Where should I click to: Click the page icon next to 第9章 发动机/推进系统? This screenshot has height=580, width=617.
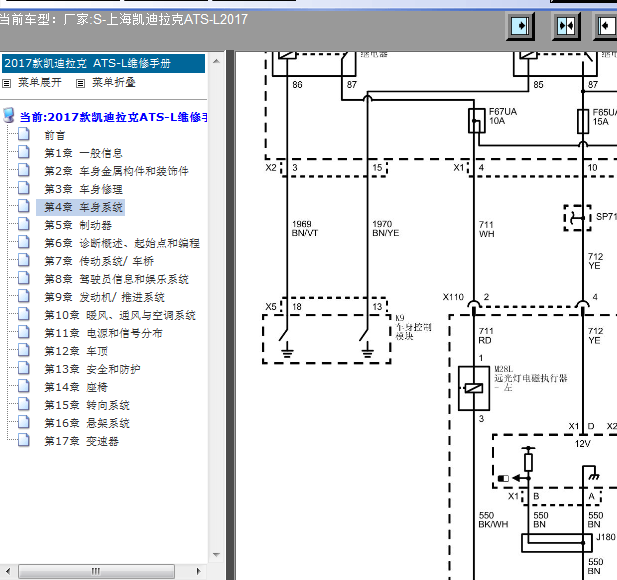click(24, 296)
